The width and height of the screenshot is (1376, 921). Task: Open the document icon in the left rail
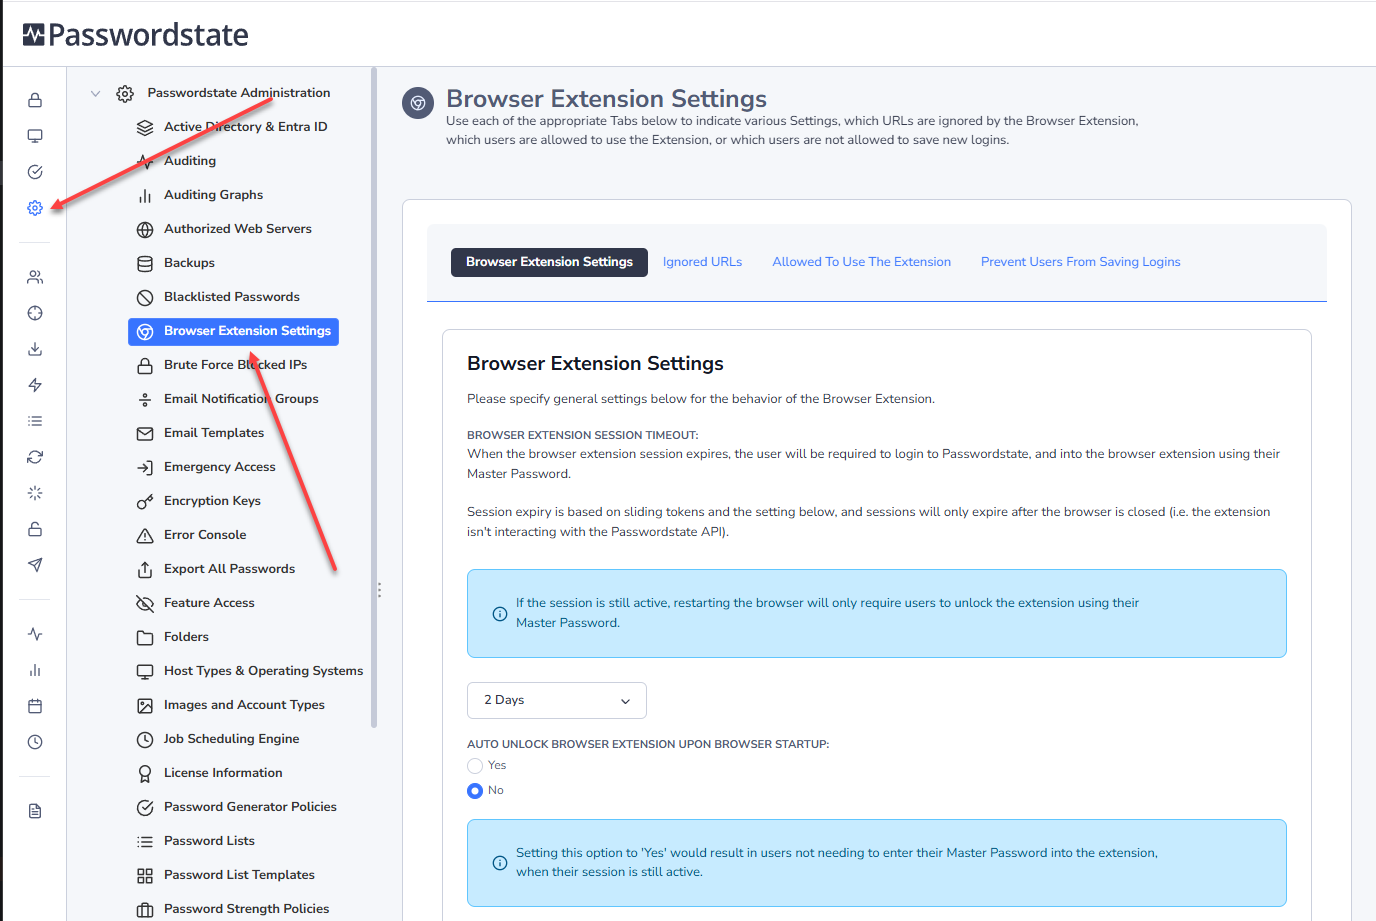35,811
